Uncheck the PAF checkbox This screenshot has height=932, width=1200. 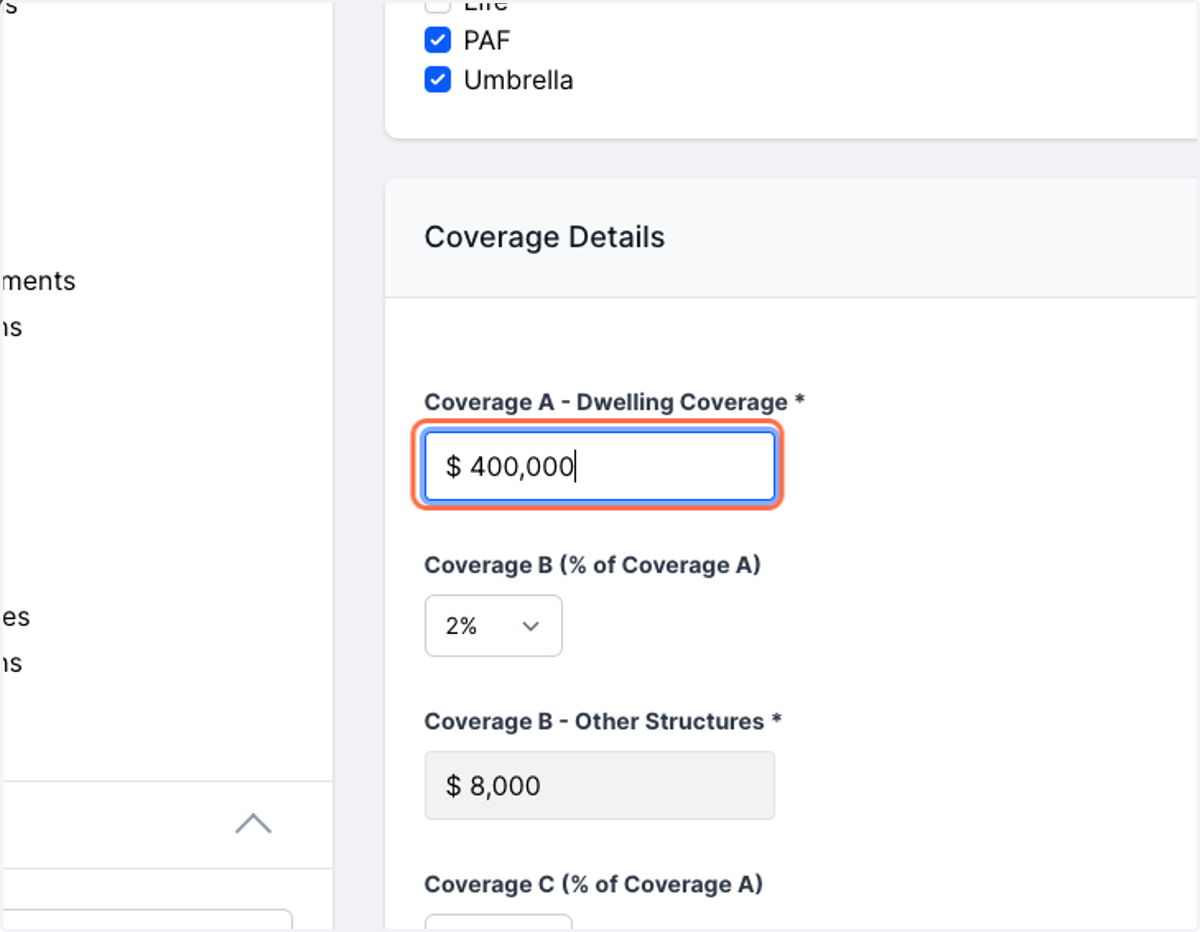437,40
